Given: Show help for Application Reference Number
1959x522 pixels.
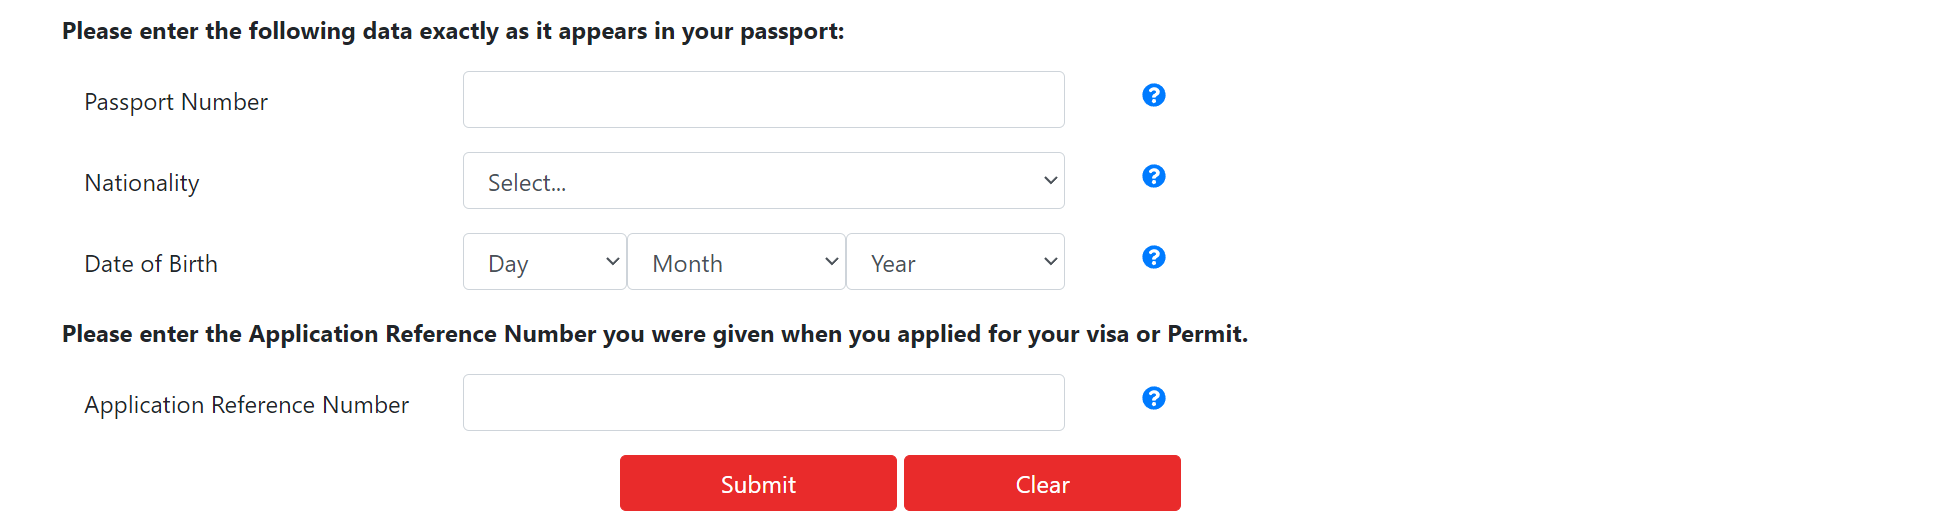Looking at the screenshot, I should tap(1153, 398).
